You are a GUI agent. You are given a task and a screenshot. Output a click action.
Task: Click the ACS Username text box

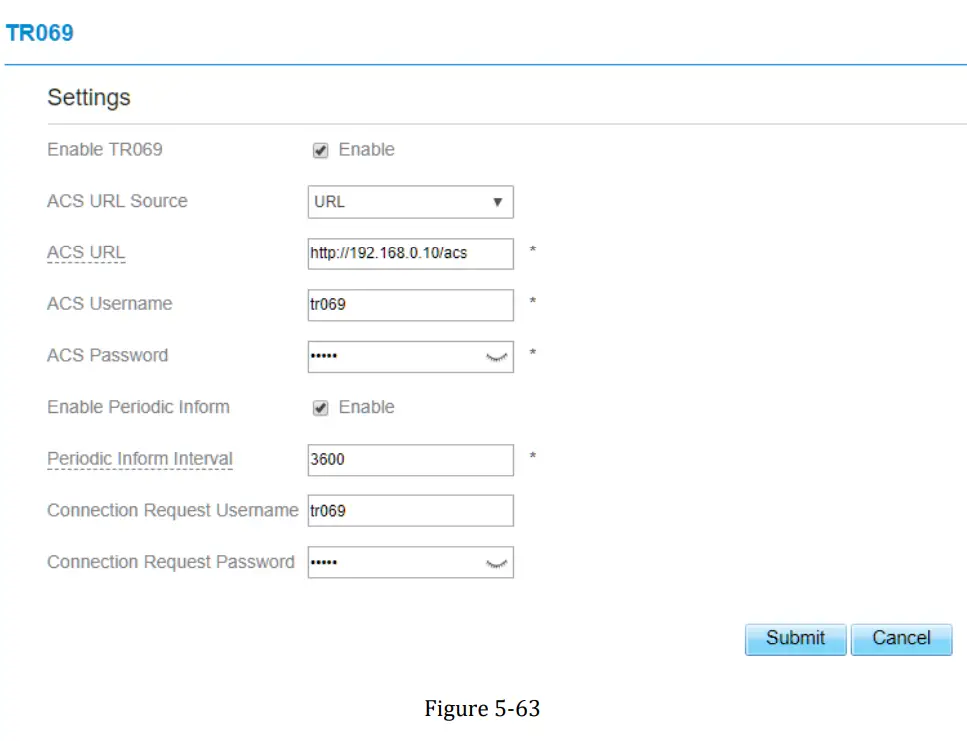click(x=410, y=305)
